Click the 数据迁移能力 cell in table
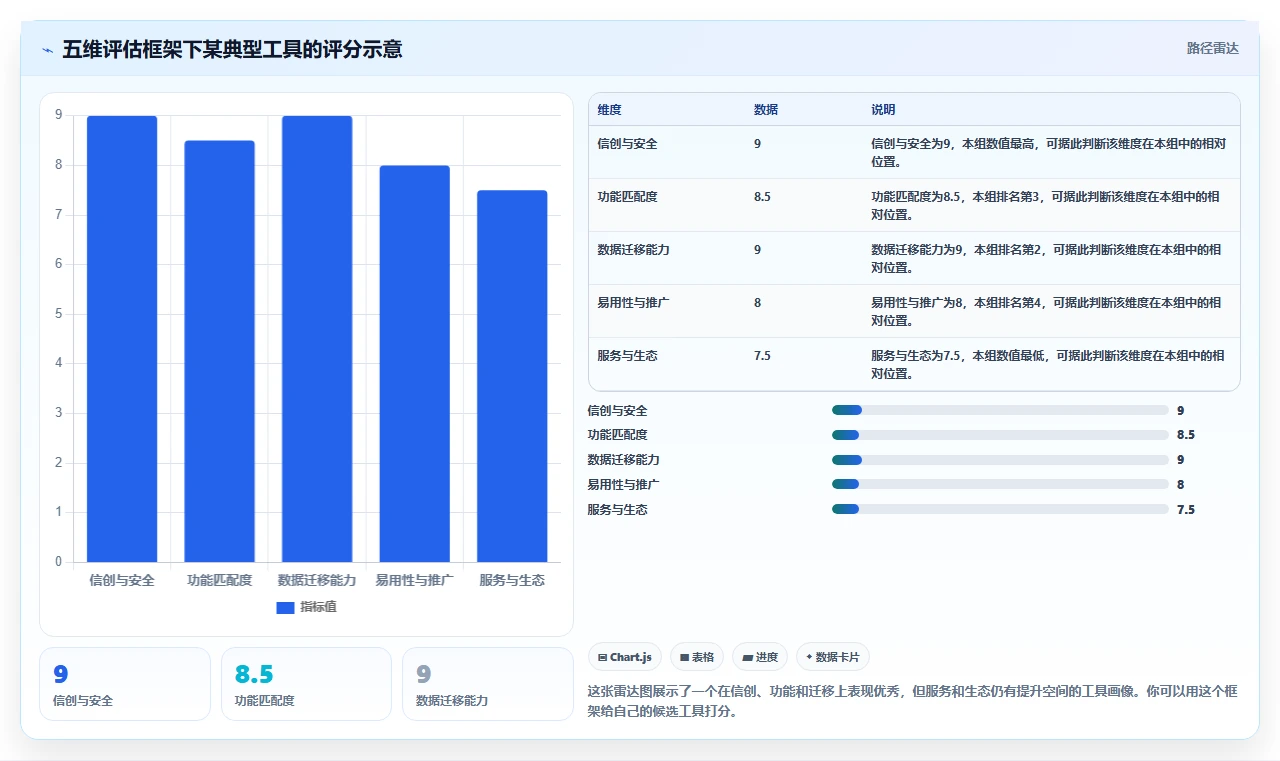 [633, 250]
